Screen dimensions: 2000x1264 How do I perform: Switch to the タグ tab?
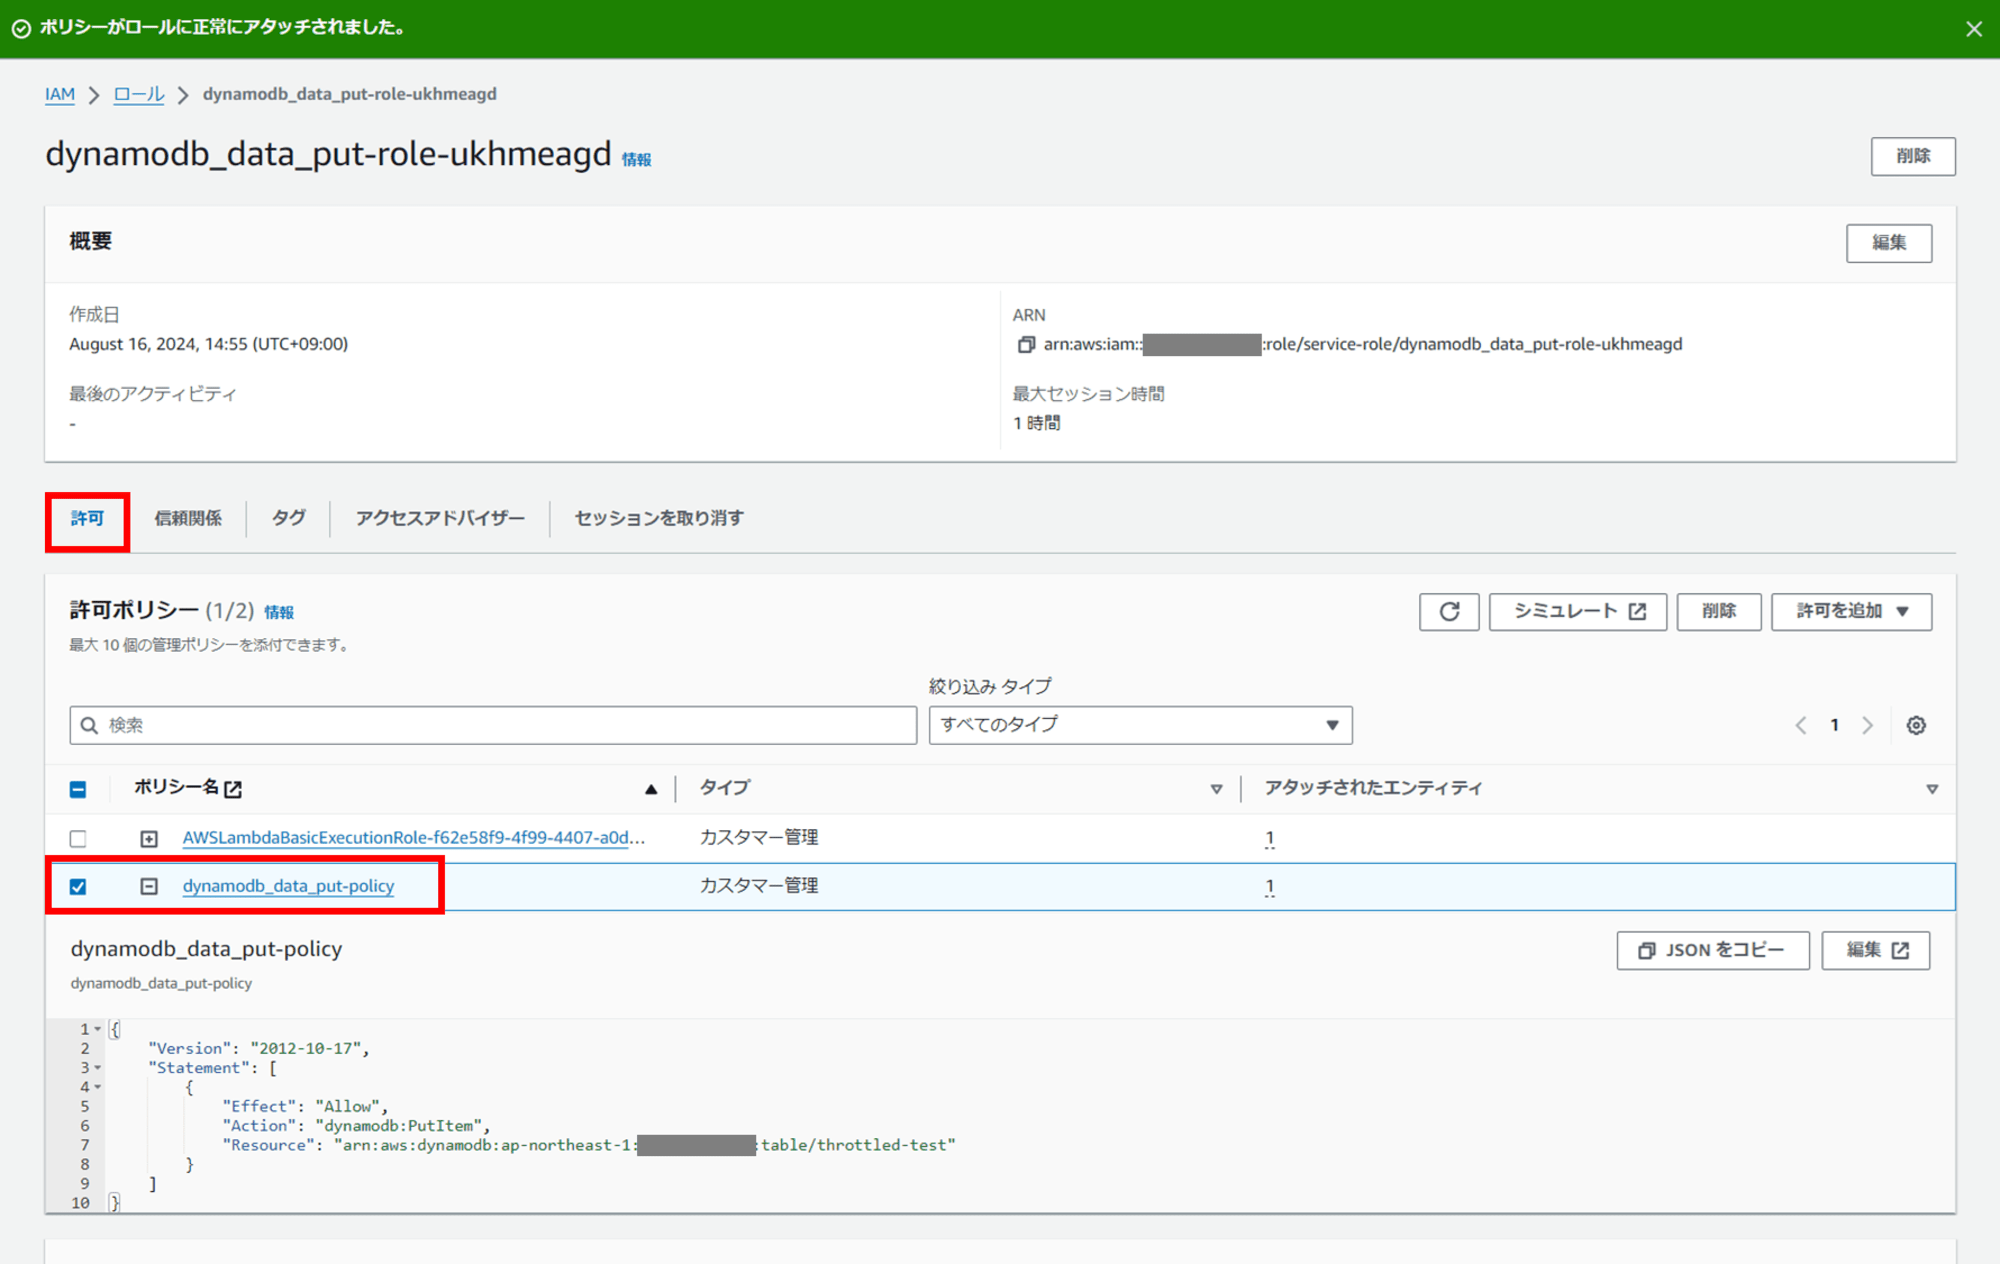(288, 518)
